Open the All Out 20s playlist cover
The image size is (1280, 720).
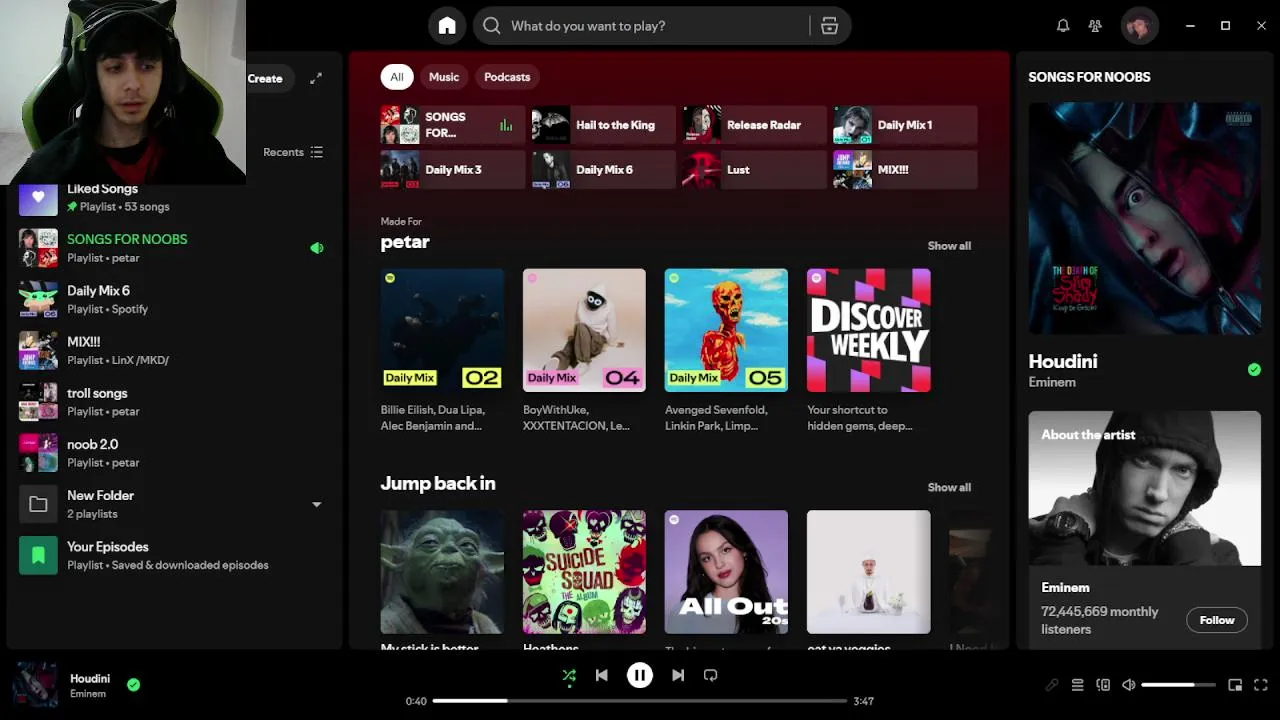(x=726, y=572)
